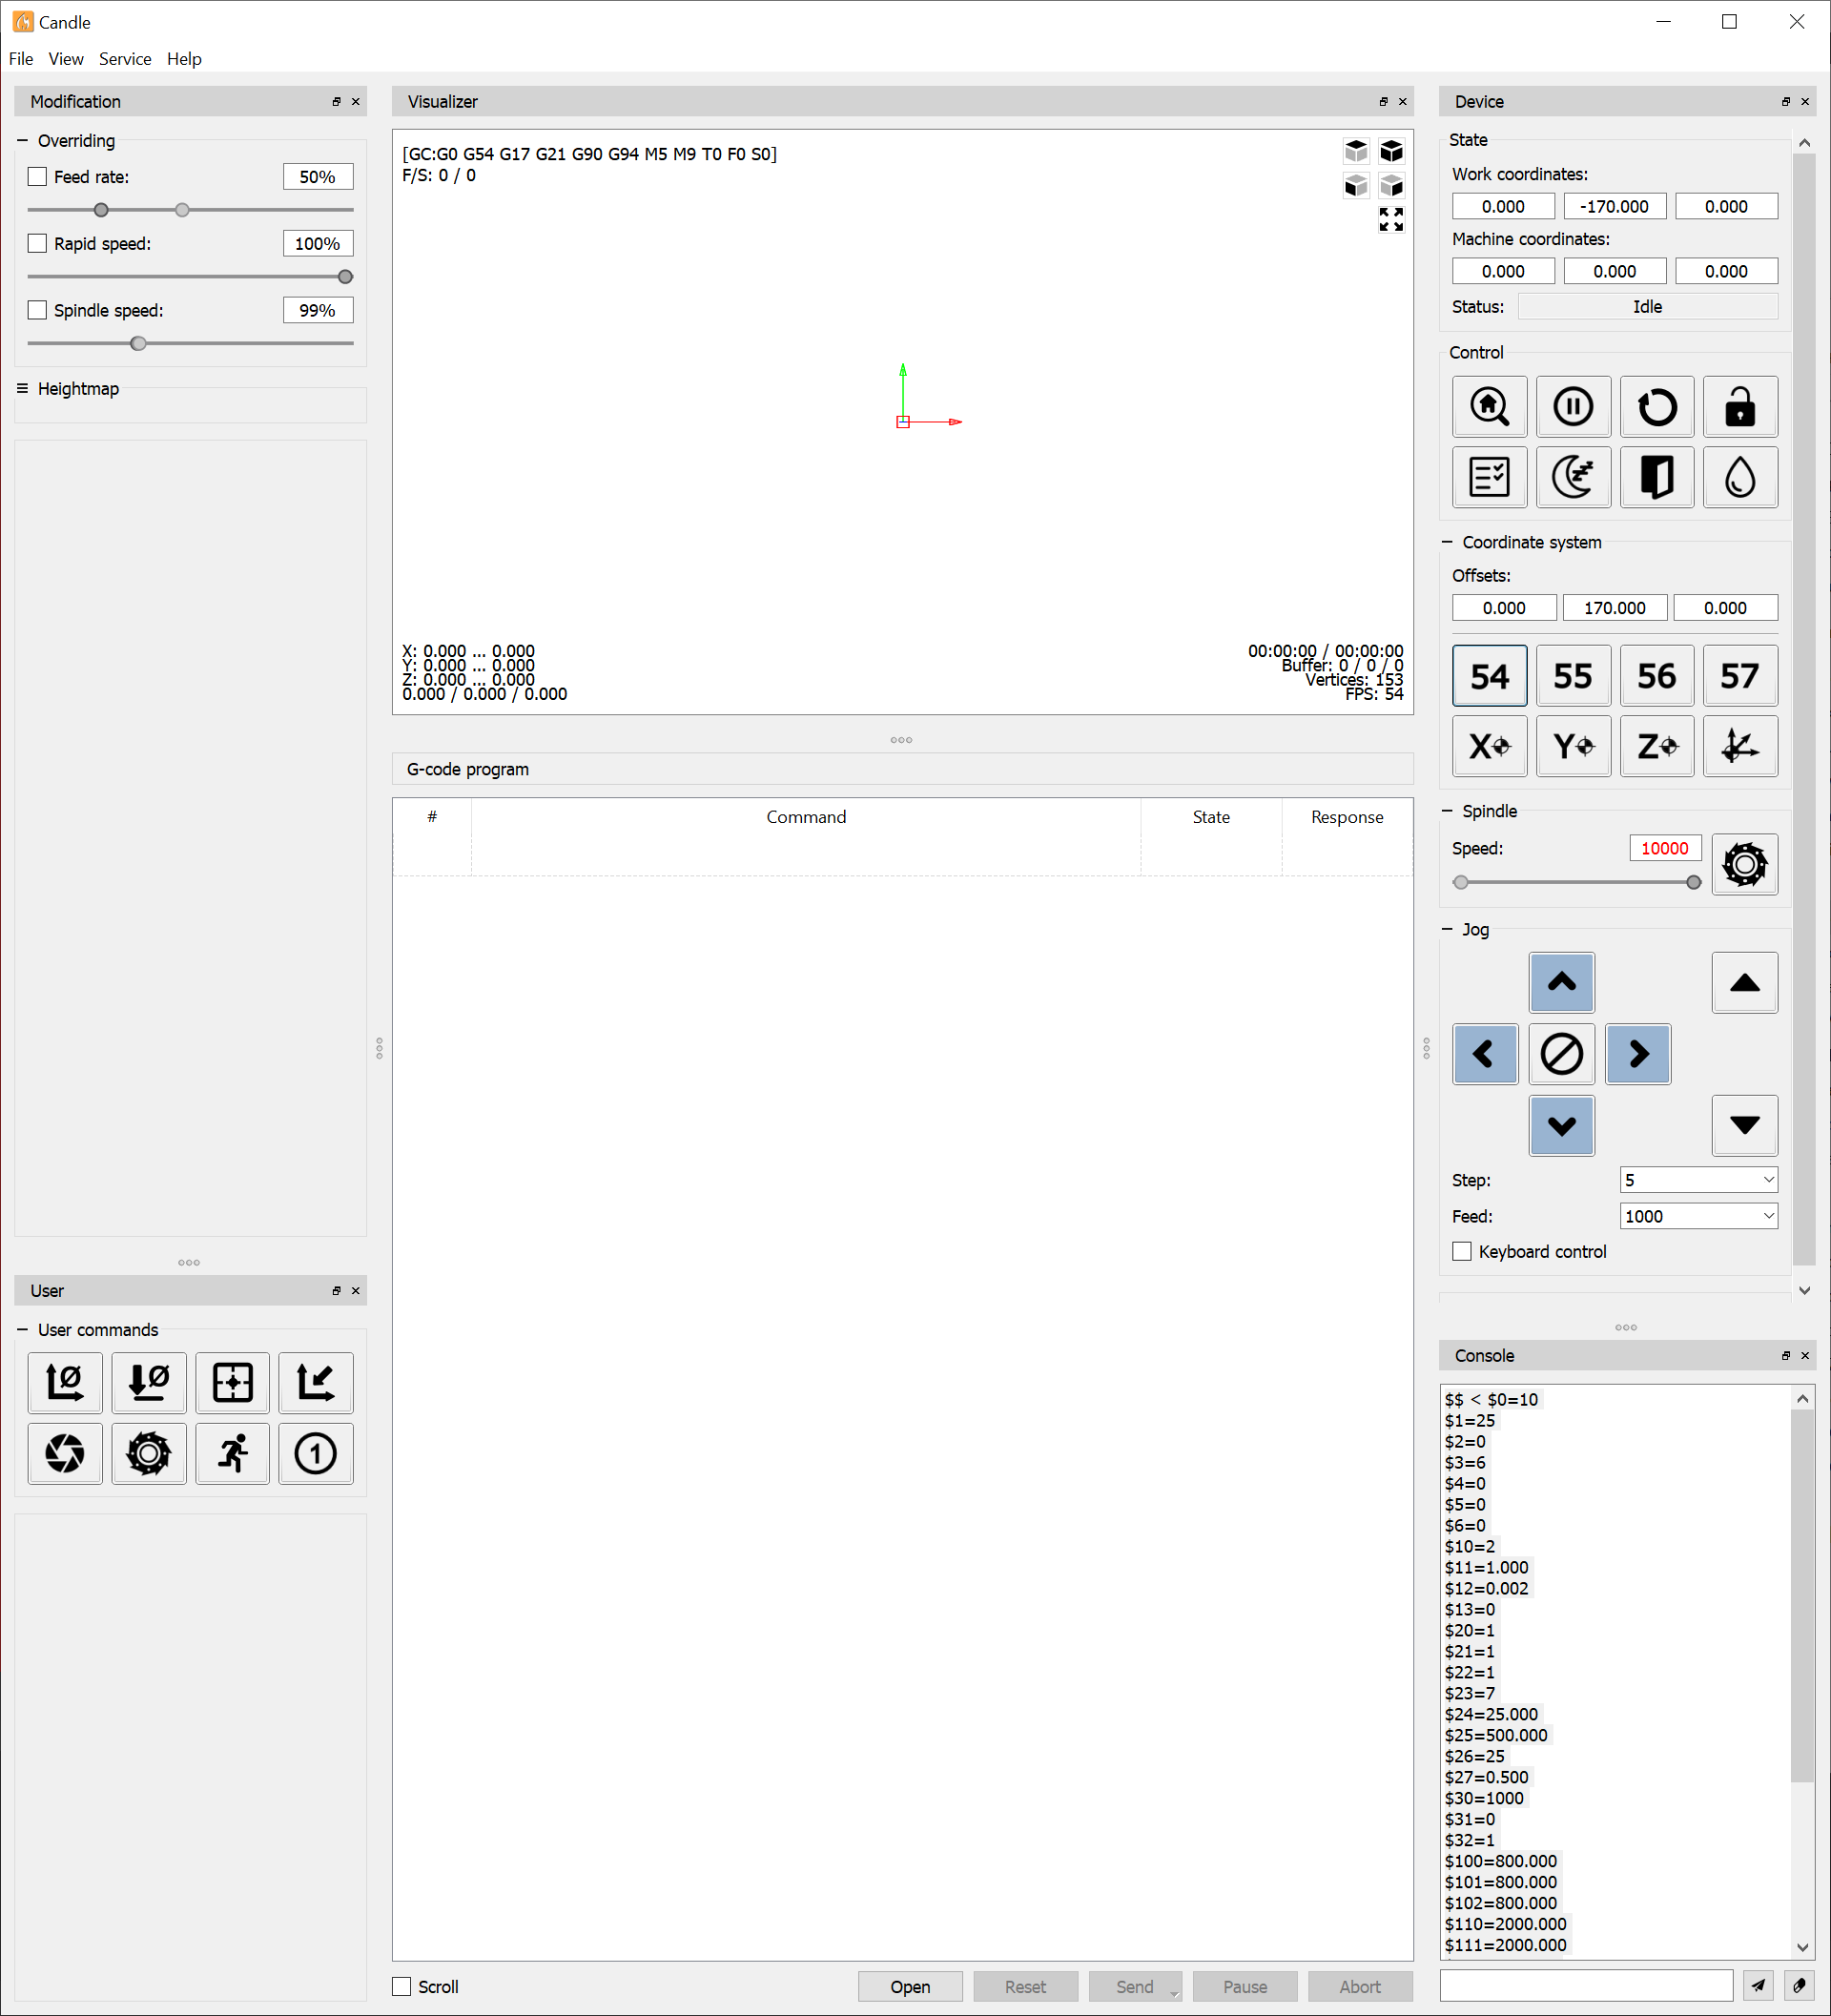The height and width of the screenshot is (2016, 1831).
Task: Open the jog Feed dropdown
Action: pyautogui.click(x=1697, y=1216)
